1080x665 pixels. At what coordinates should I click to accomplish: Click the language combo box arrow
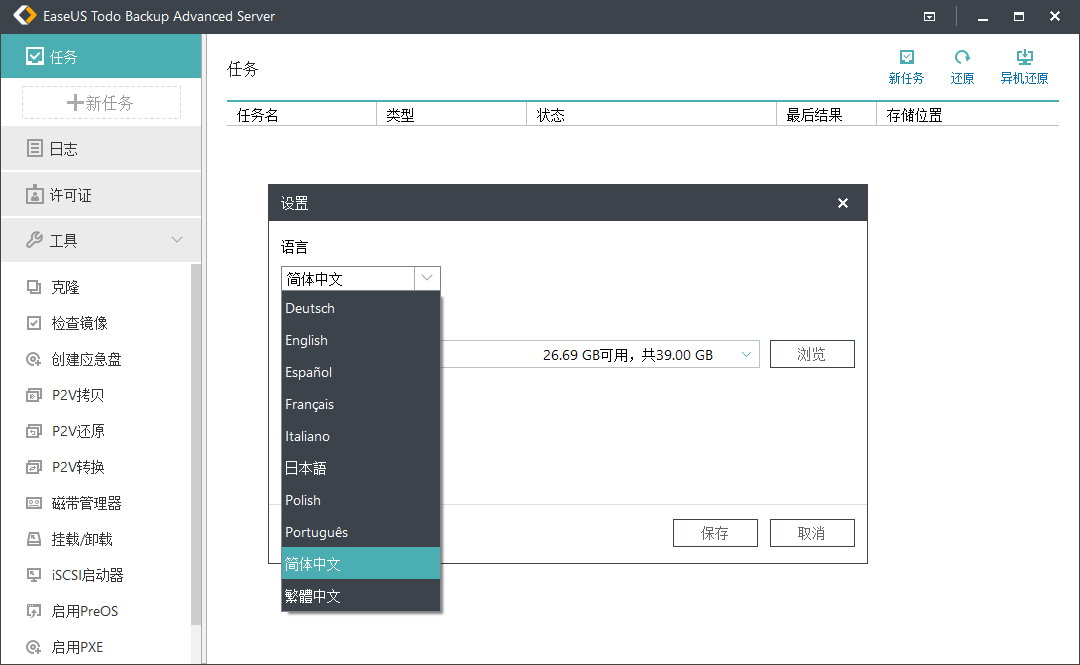(427, 278)
